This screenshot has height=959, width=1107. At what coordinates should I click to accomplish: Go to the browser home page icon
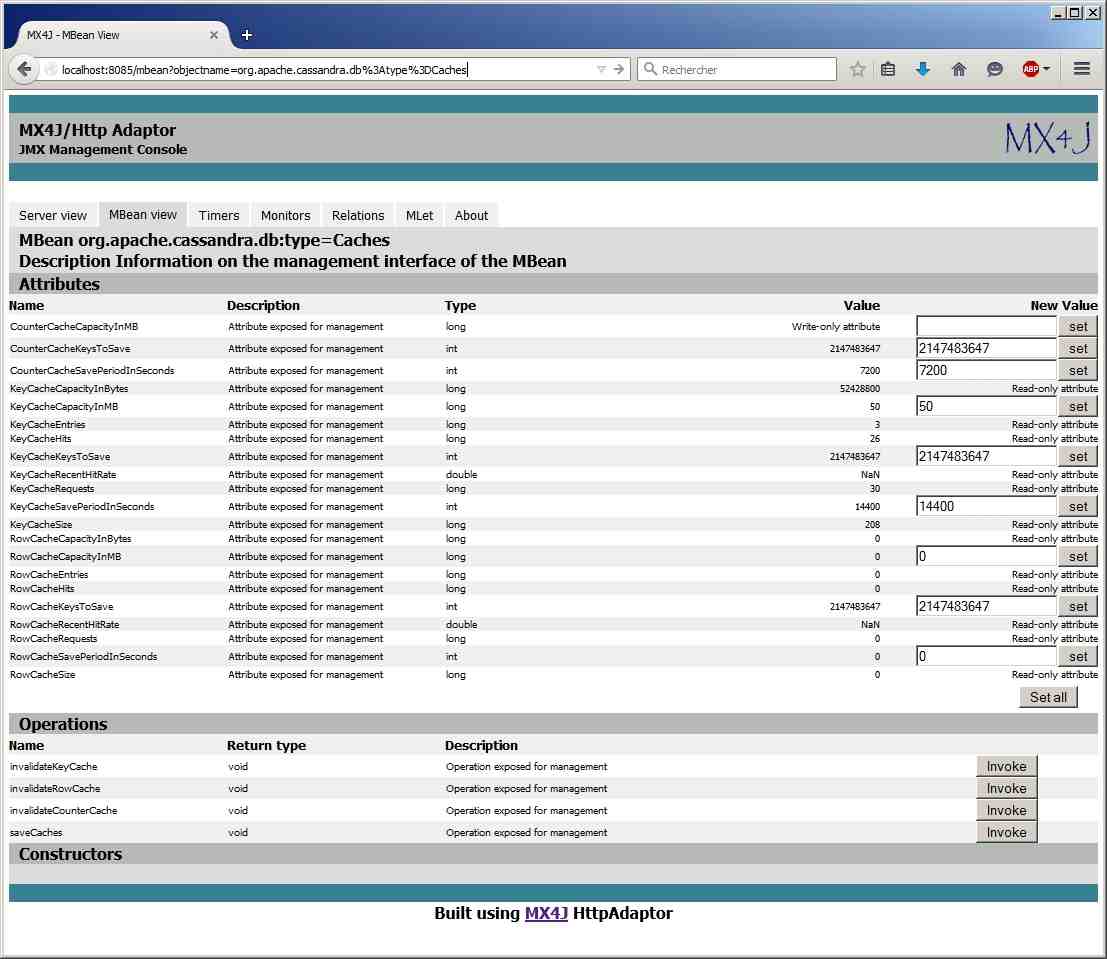point(958,69)
